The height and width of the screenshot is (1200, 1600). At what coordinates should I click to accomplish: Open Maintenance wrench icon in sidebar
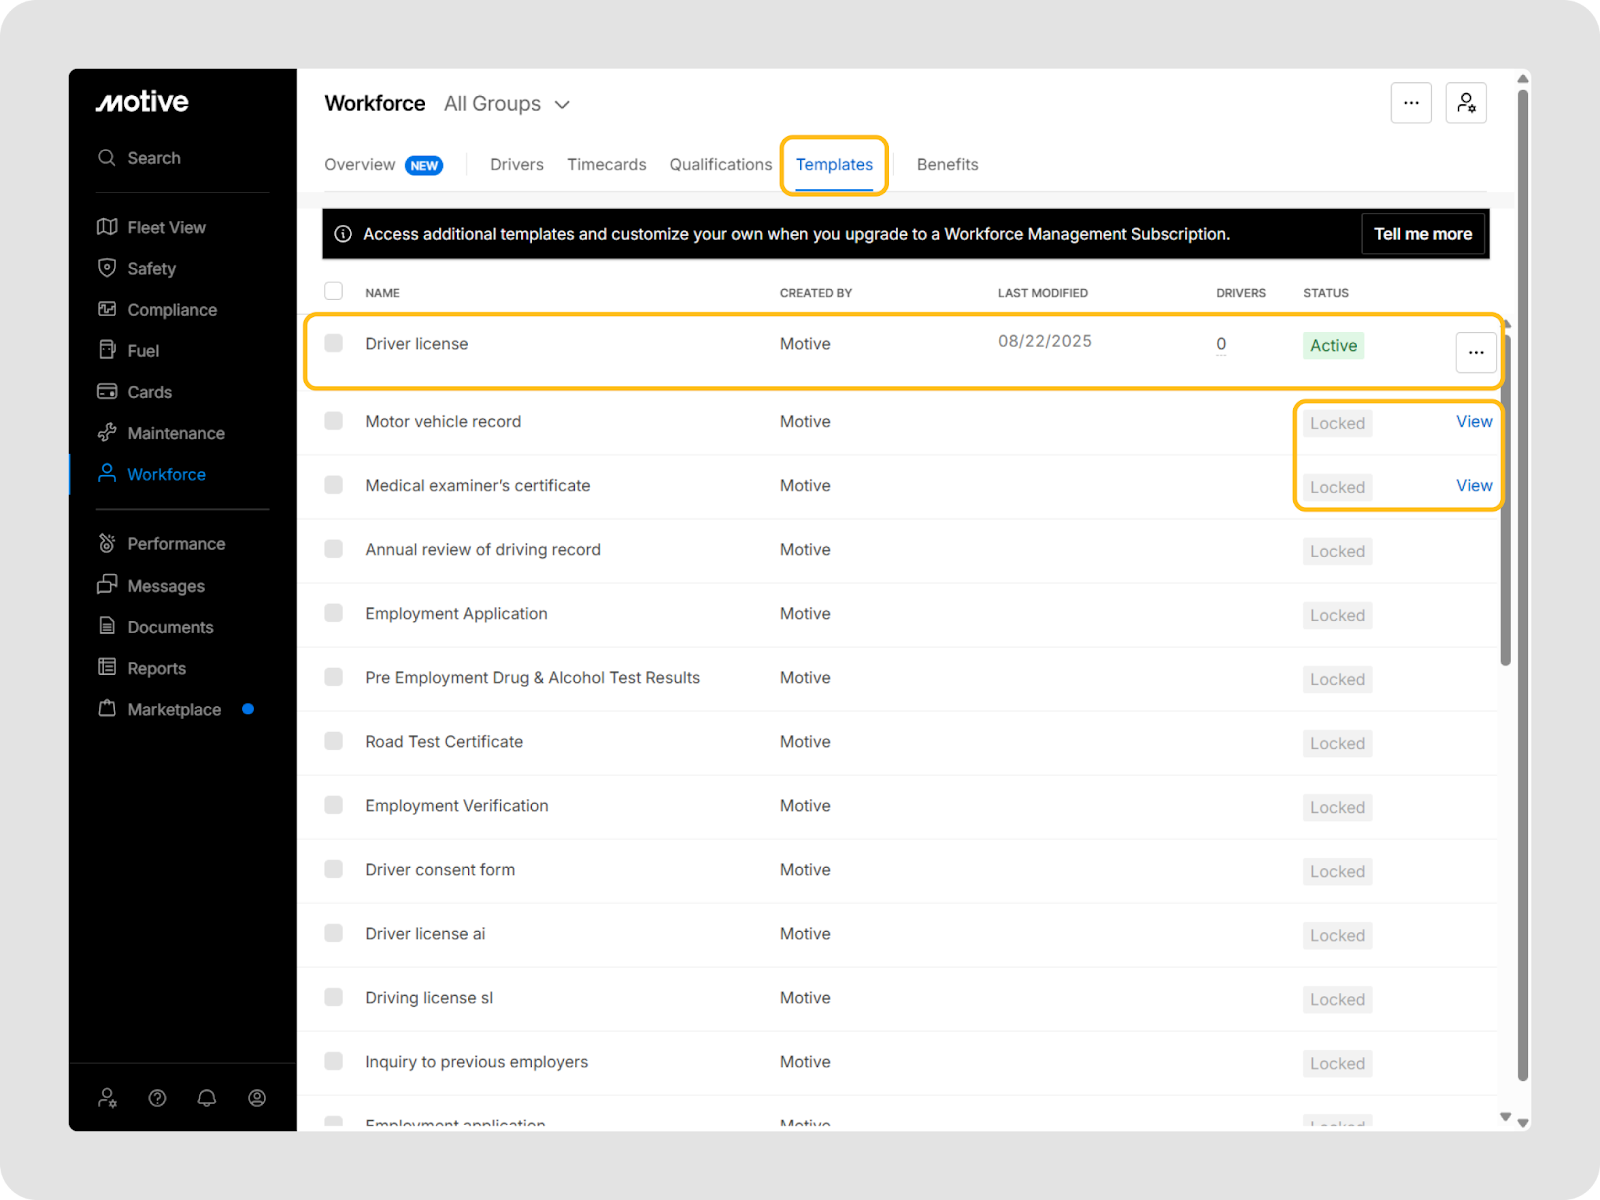pos(107,433)
